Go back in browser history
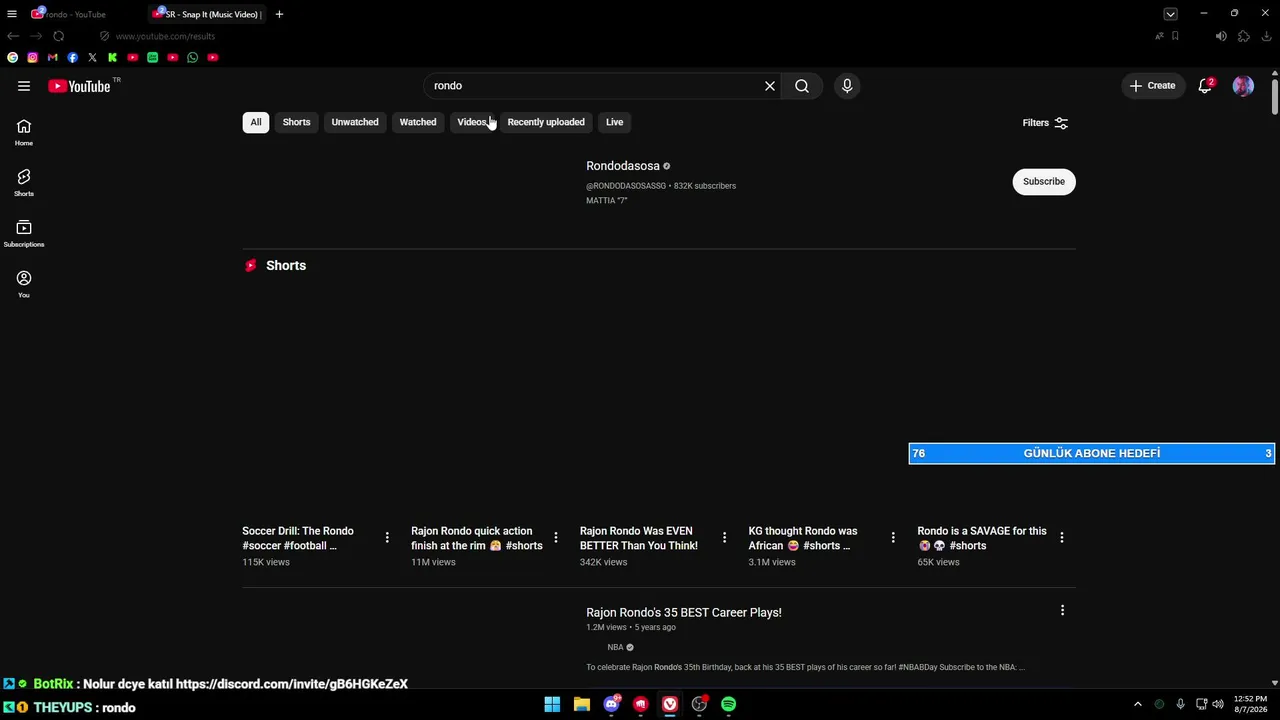Screen dimensions: 1280x720 tap(13, 36)
